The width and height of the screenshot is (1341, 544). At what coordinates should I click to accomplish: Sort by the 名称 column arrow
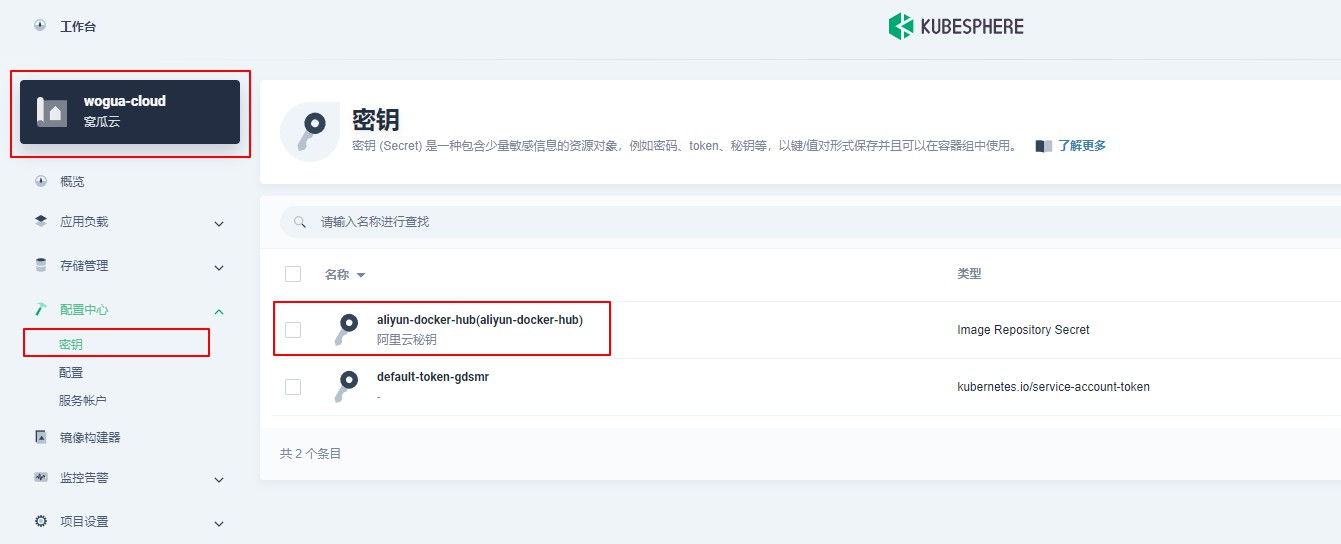pyautogui.click(x=361, y=275)
